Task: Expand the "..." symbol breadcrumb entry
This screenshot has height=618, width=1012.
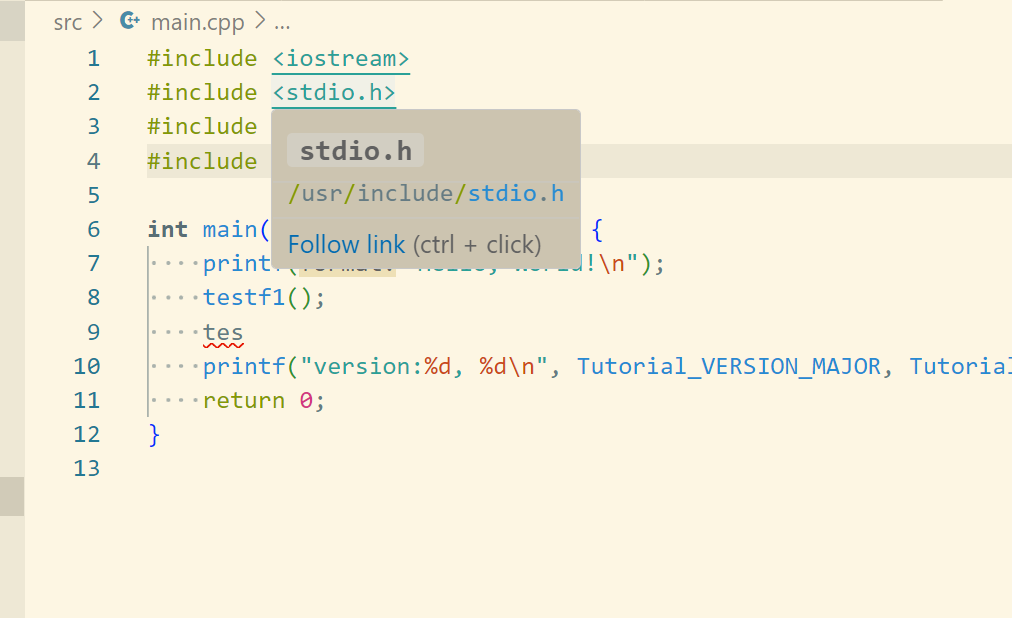Action: [x=281, y=21]
